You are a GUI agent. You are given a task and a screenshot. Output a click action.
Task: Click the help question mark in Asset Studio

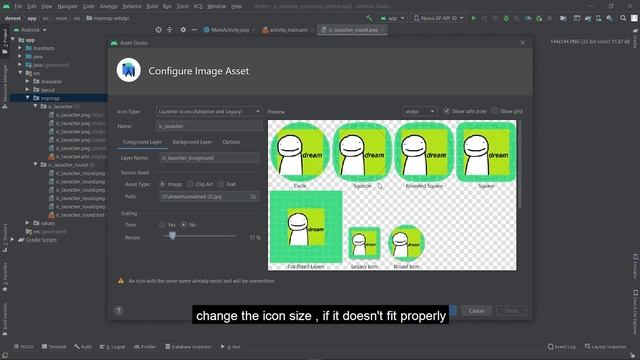coord(118,310)
